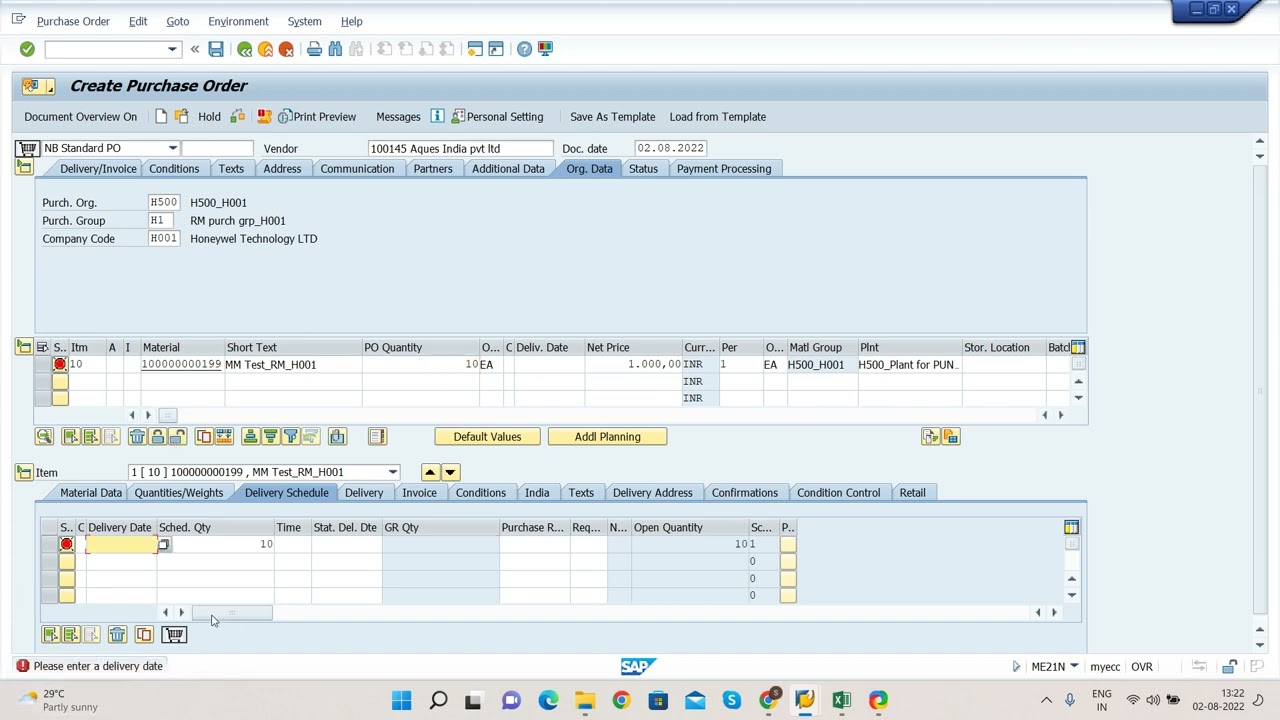Collapse the item overview section toggle
Screen dimensions: 1280x720
[x=23, y=347]
